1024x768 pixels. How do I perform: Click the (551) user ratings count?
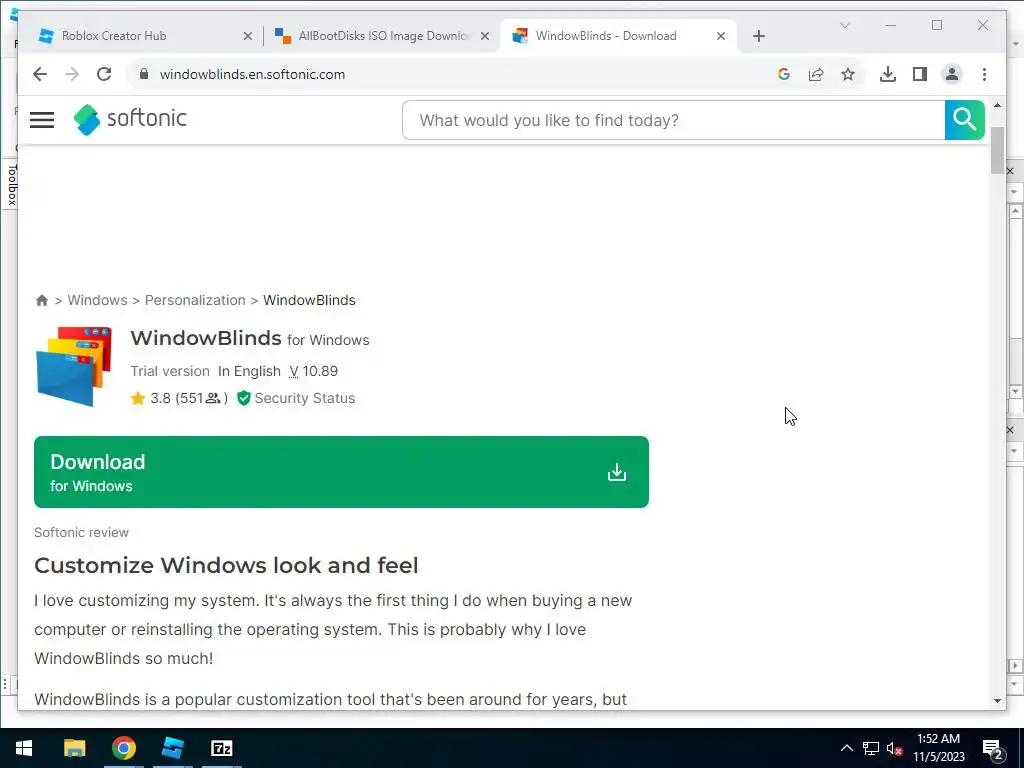click(x=201, y=398)
